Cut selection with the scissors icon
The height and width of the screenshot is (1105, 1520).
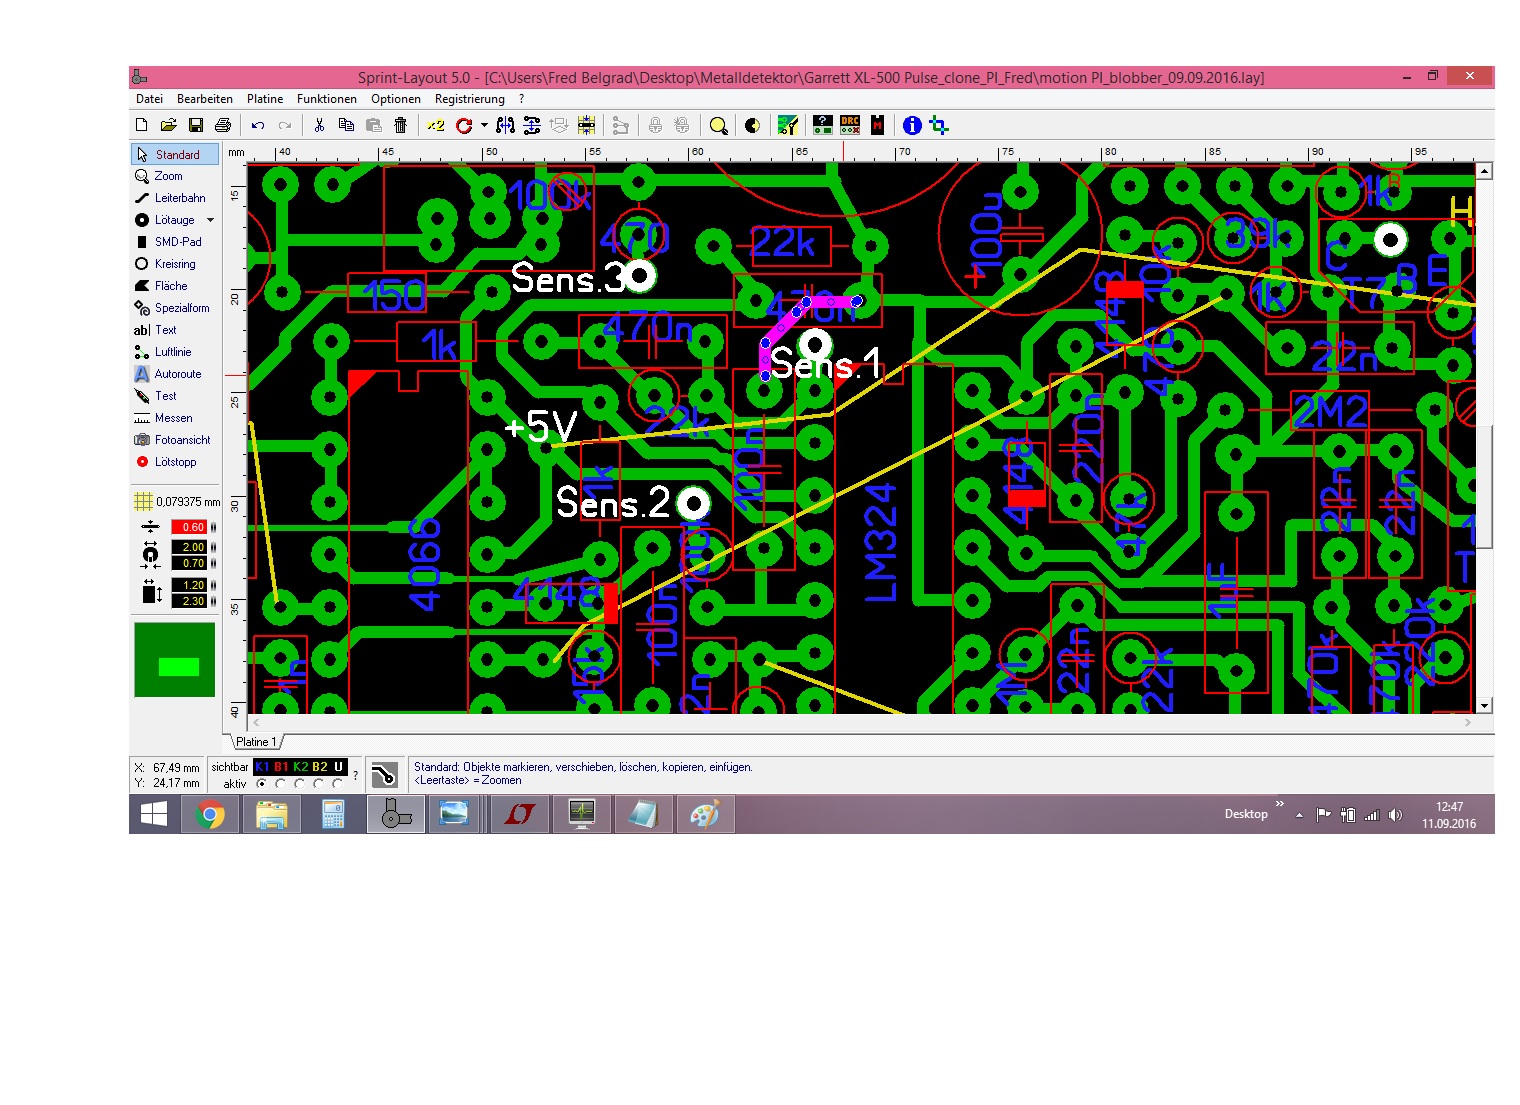click(319, 125)
